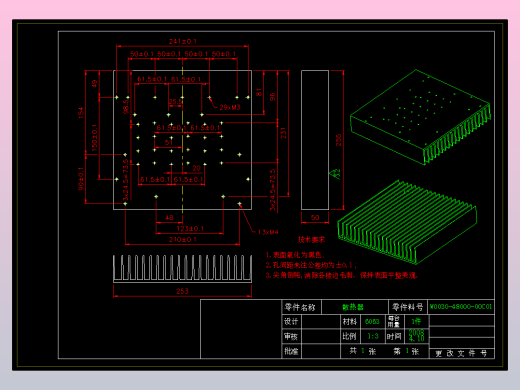Select the 235 height dimension of side view

coord(339,140)
